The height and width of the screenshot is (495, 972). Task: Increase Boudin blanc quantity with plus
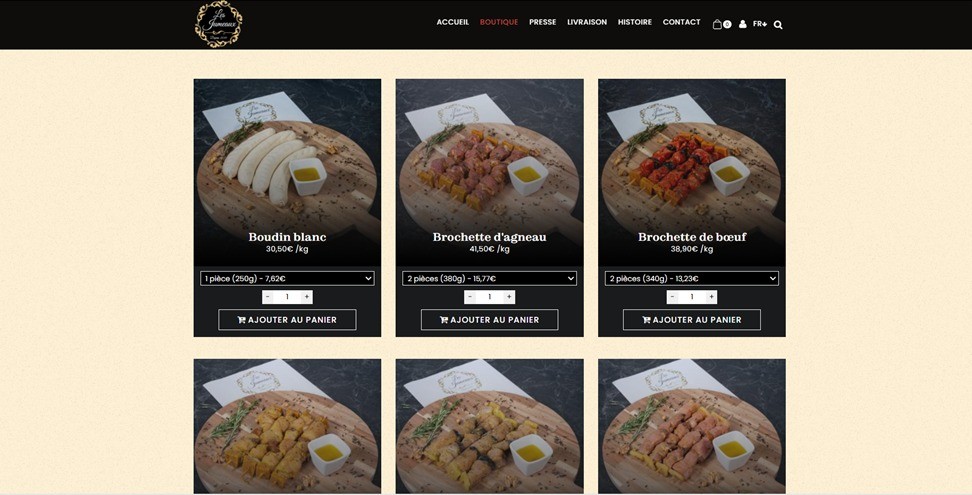pyautogui.click(x=306, y=297)
